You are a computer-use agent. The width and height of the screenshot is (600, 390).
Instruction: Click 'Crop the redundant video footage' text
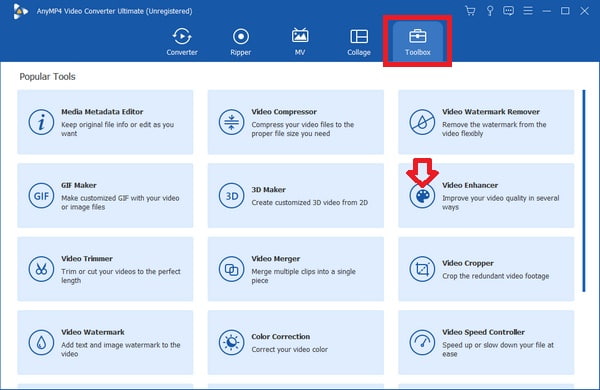coord(496,276)
